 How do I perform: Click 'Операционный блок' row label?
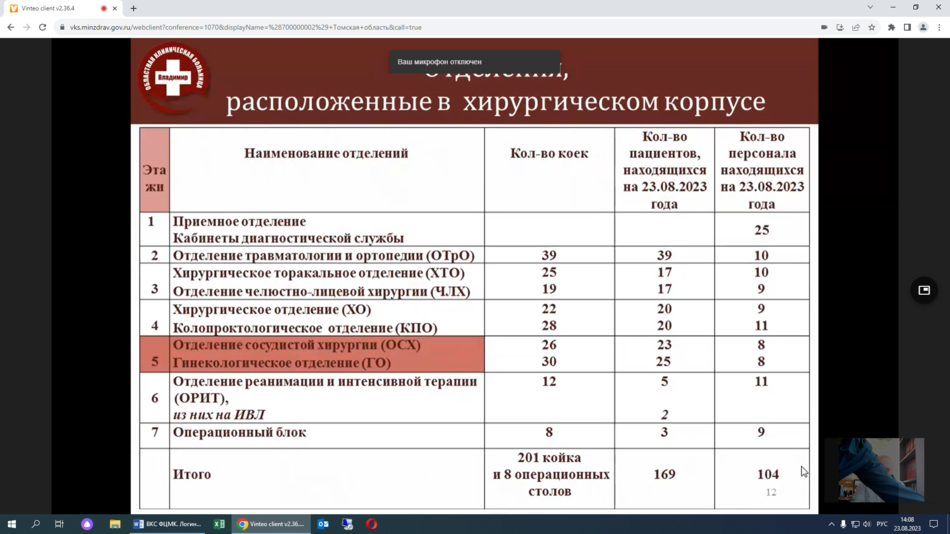(x=239, y=433)
